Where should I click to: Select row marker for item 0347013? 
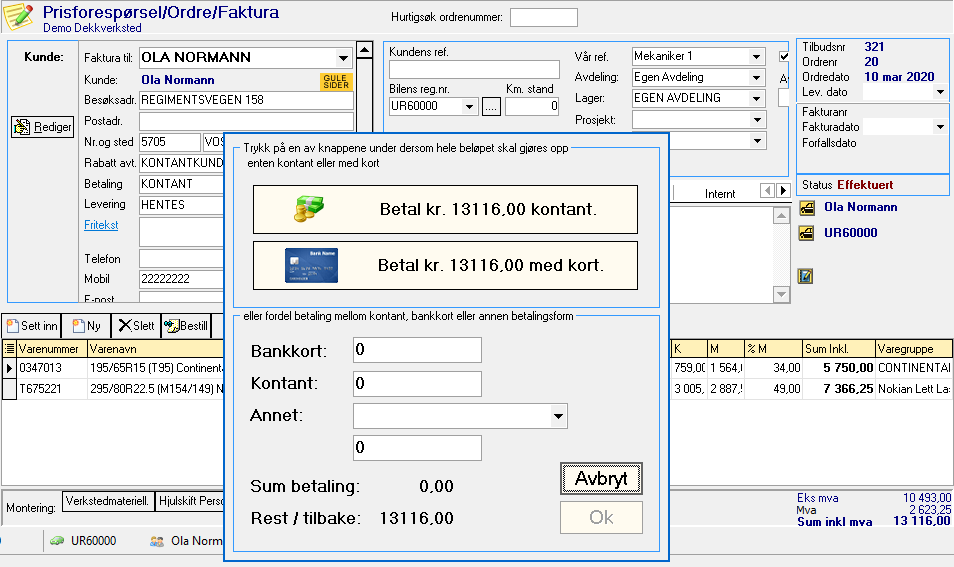pyautogui.click(x=9, y=368)
